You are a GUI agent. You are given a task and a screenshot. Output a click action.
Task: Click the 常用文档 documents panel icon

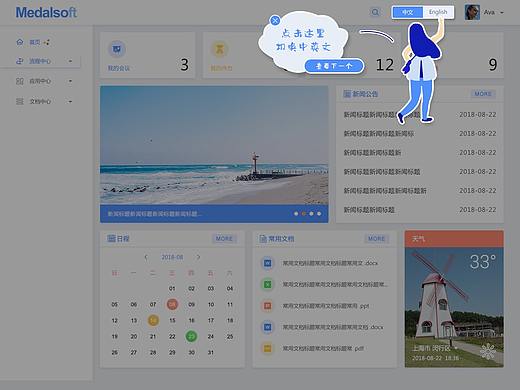pos(263,238)
